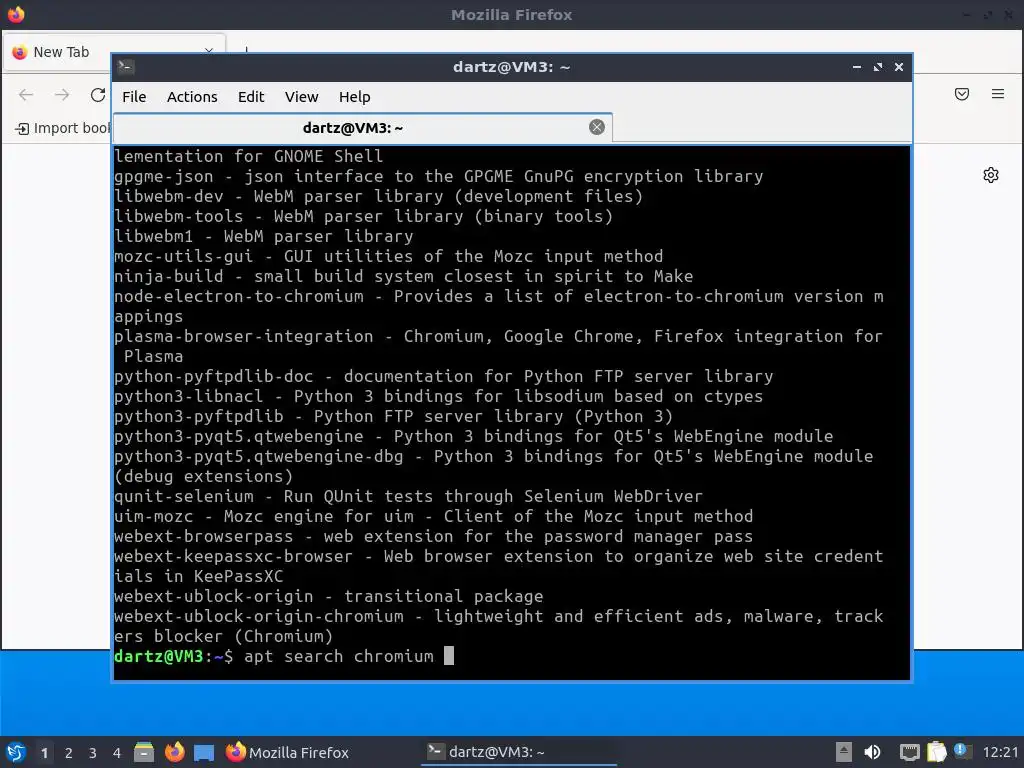
Task: Open the update notifier tray icon
Action: click(x=963, y=751)
